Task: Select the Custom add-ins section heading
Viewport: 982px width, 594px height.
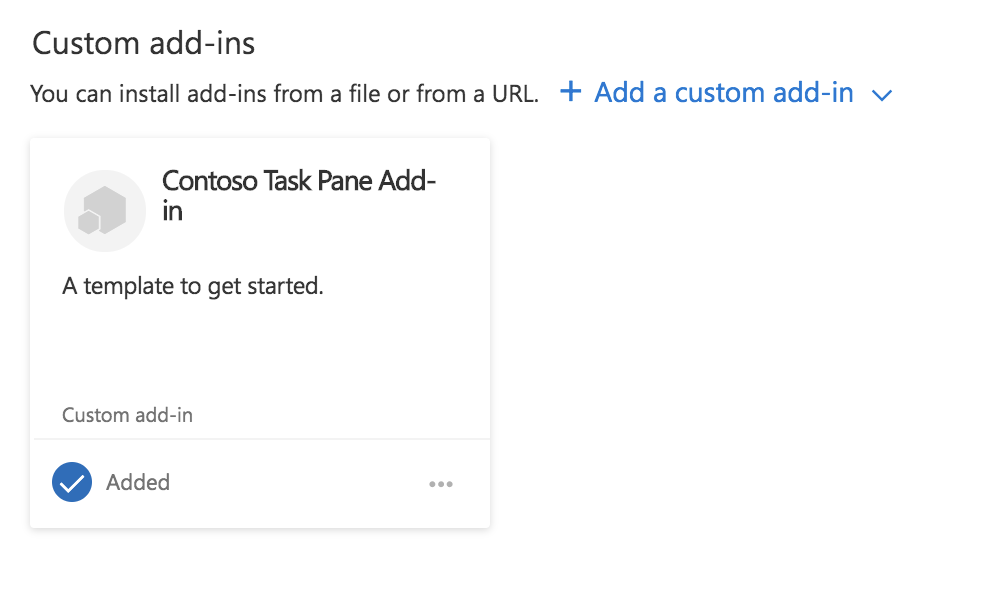Action: 143,42
